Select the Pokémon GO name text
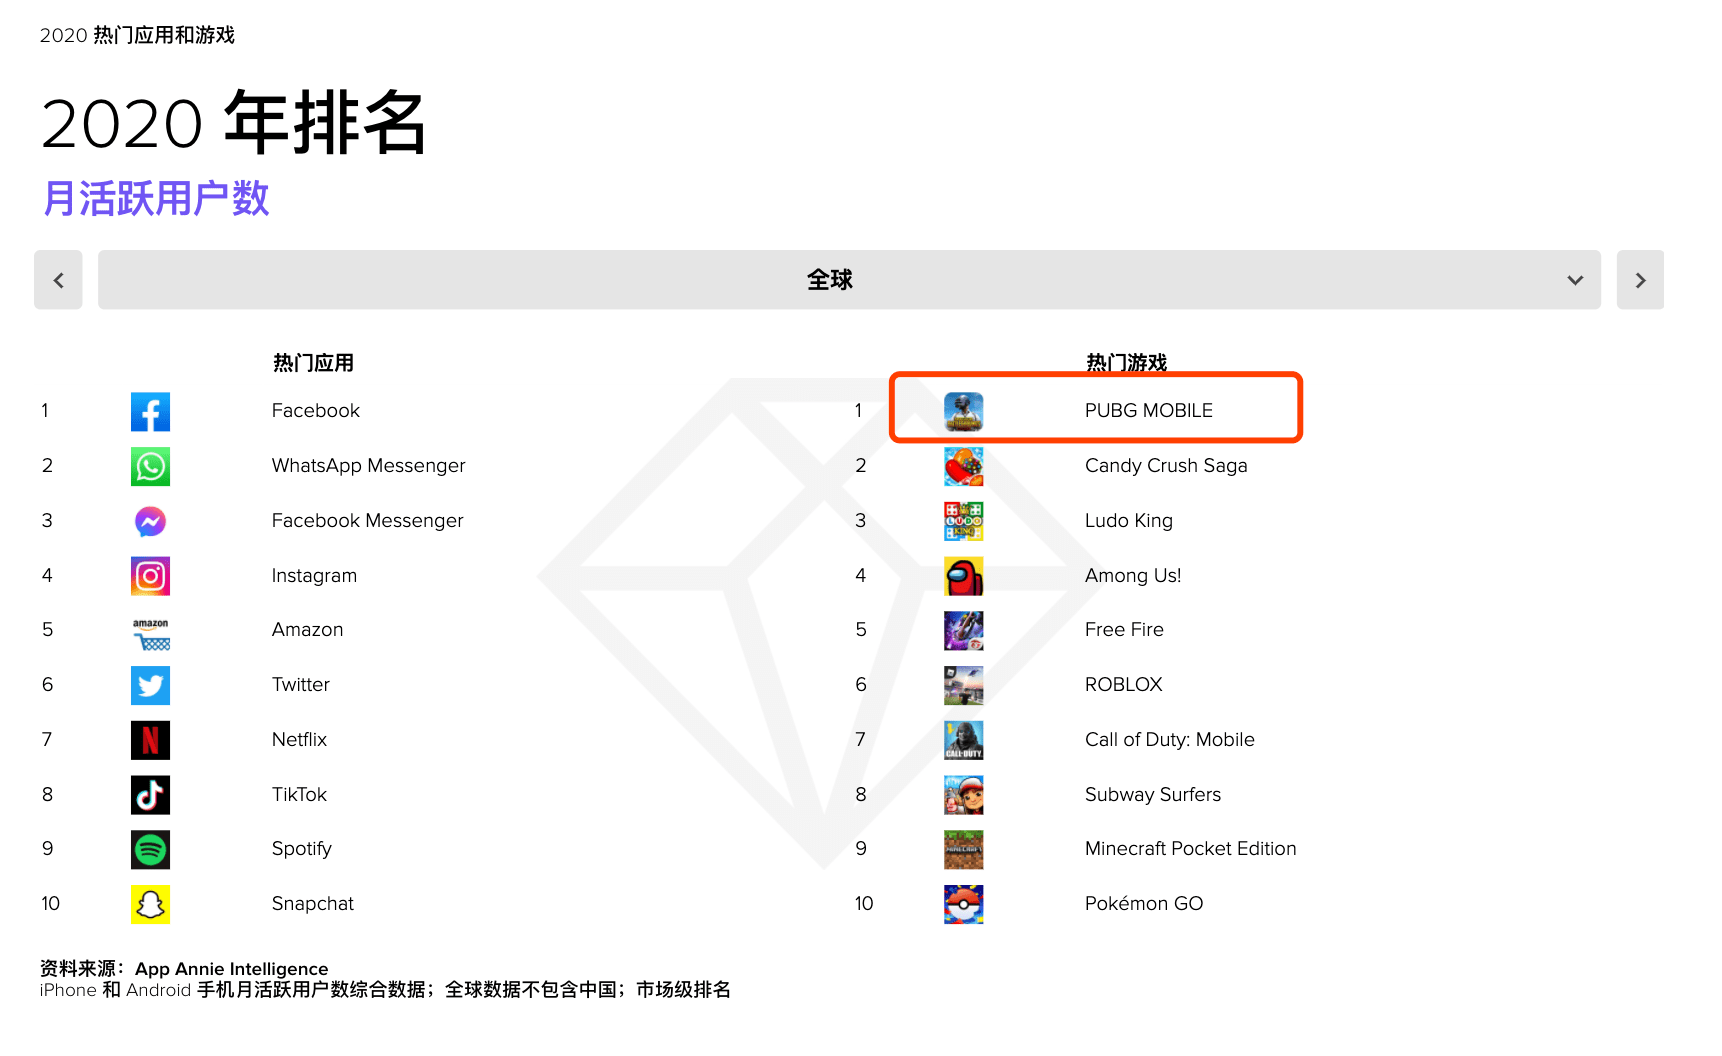The height and width of the screenshot is (1056, 1722). 1144,904
